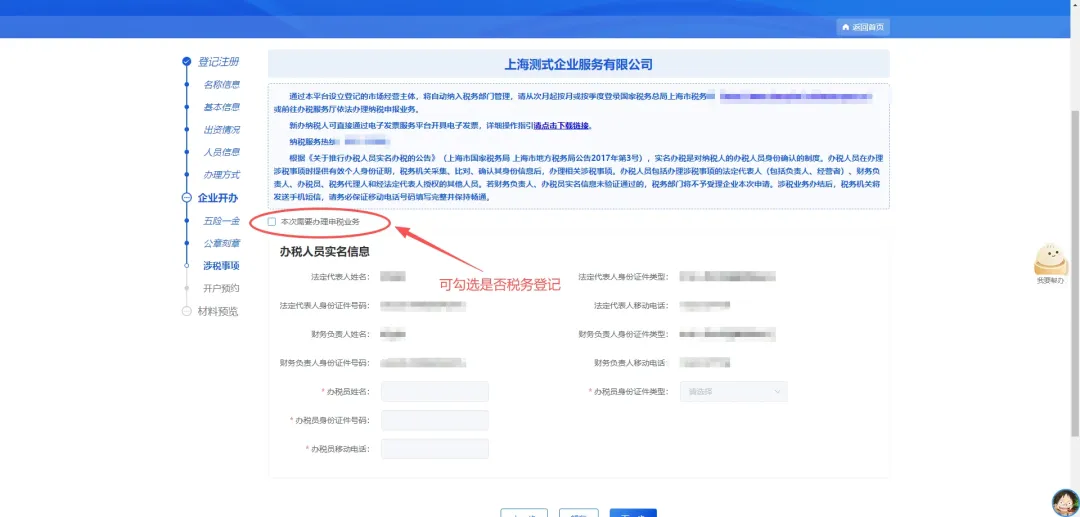Open the 名称信息 step
Image resolution: width=1080 pixels, height=517 pixels.
click(222, 85)
